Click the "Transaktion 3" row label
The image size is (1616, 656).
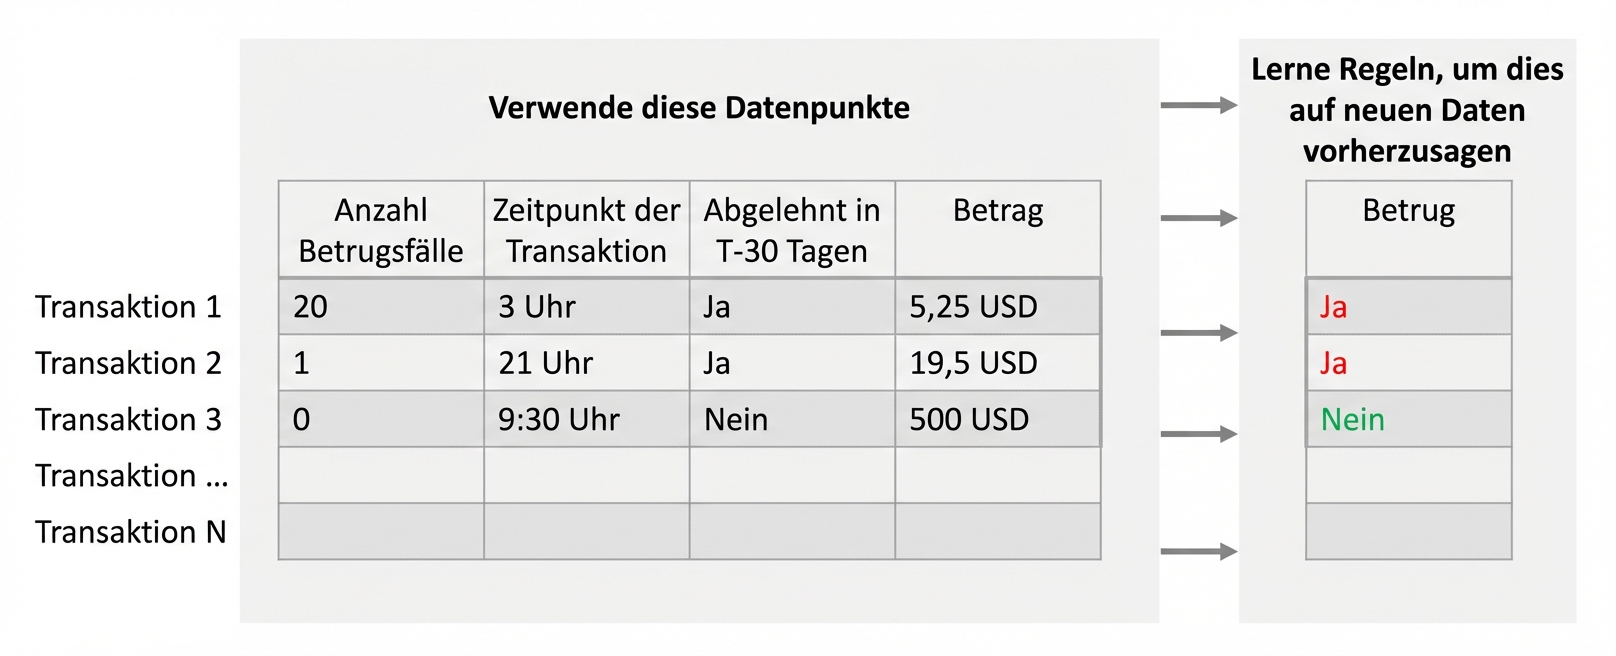click(x=128, y=420)
